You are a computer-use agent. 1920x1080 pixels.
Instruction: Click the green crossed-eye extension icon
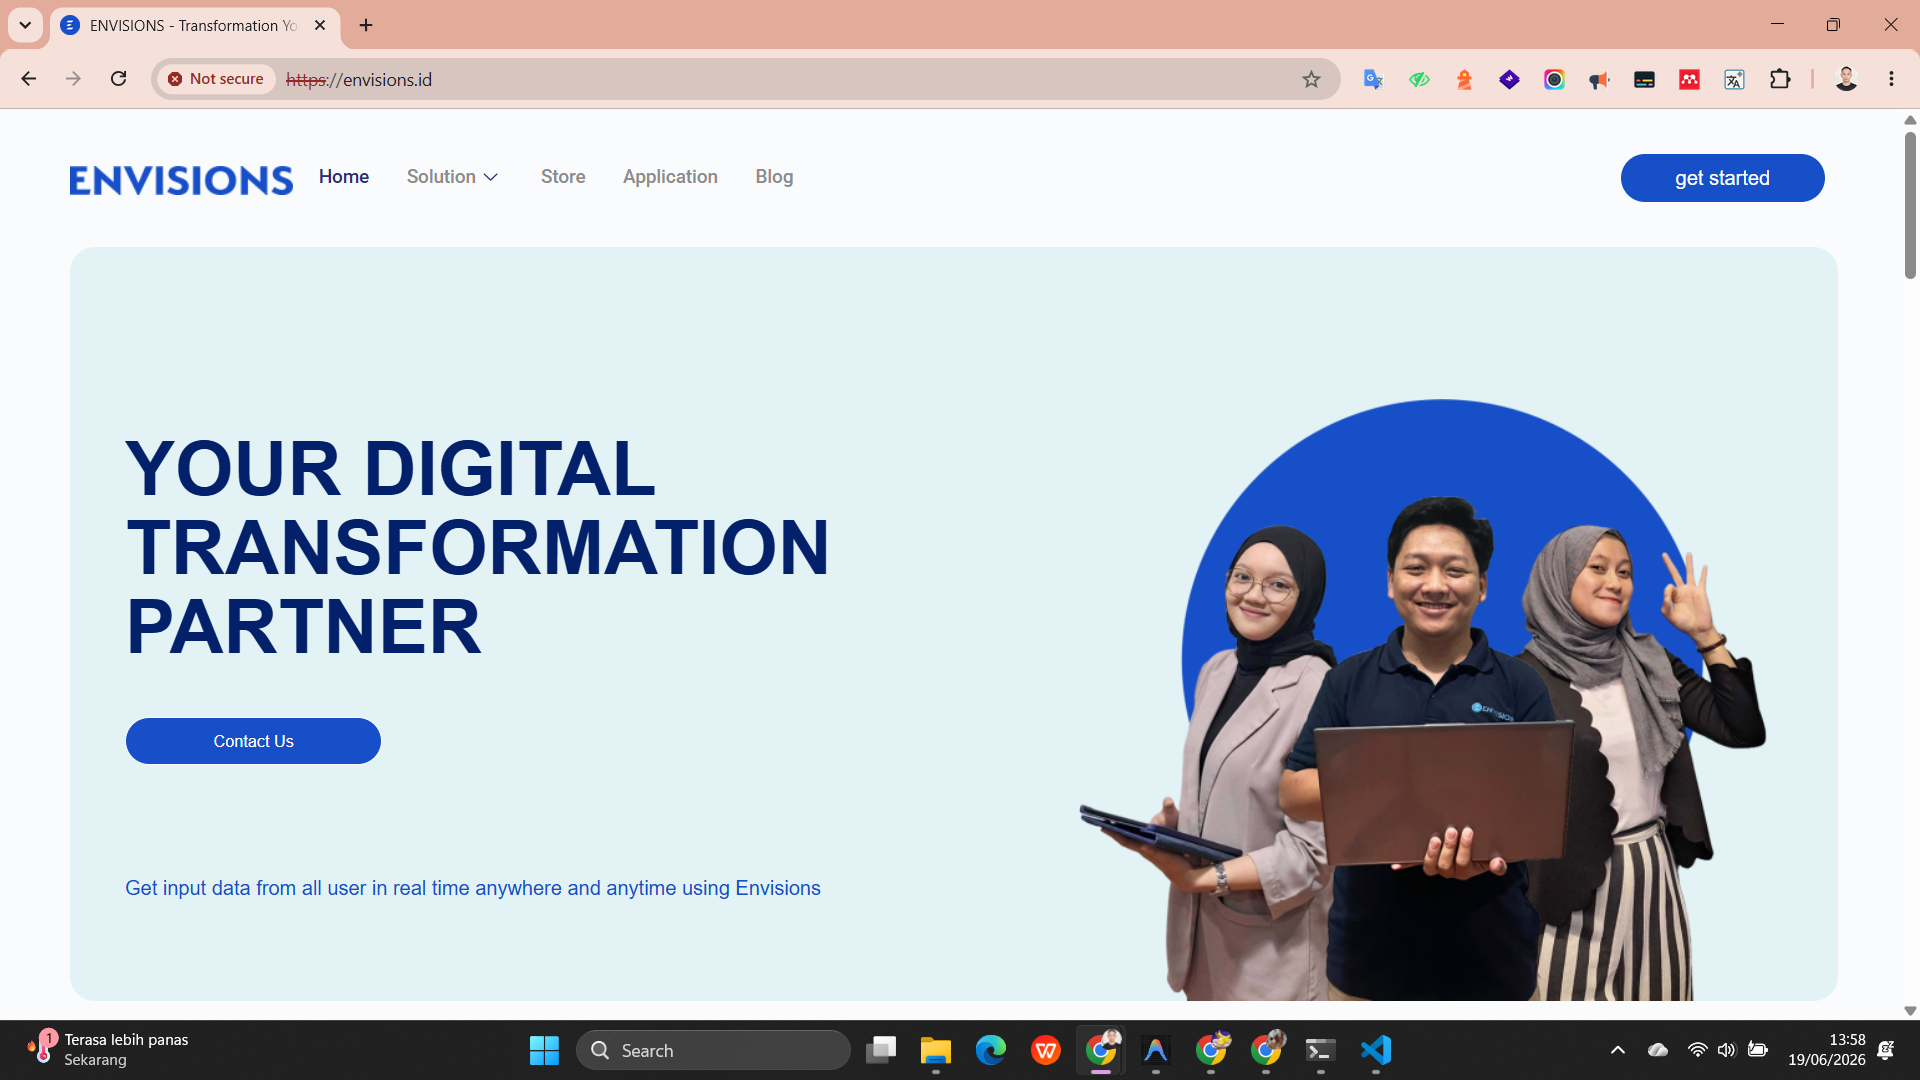click(x=1419, y=79)
